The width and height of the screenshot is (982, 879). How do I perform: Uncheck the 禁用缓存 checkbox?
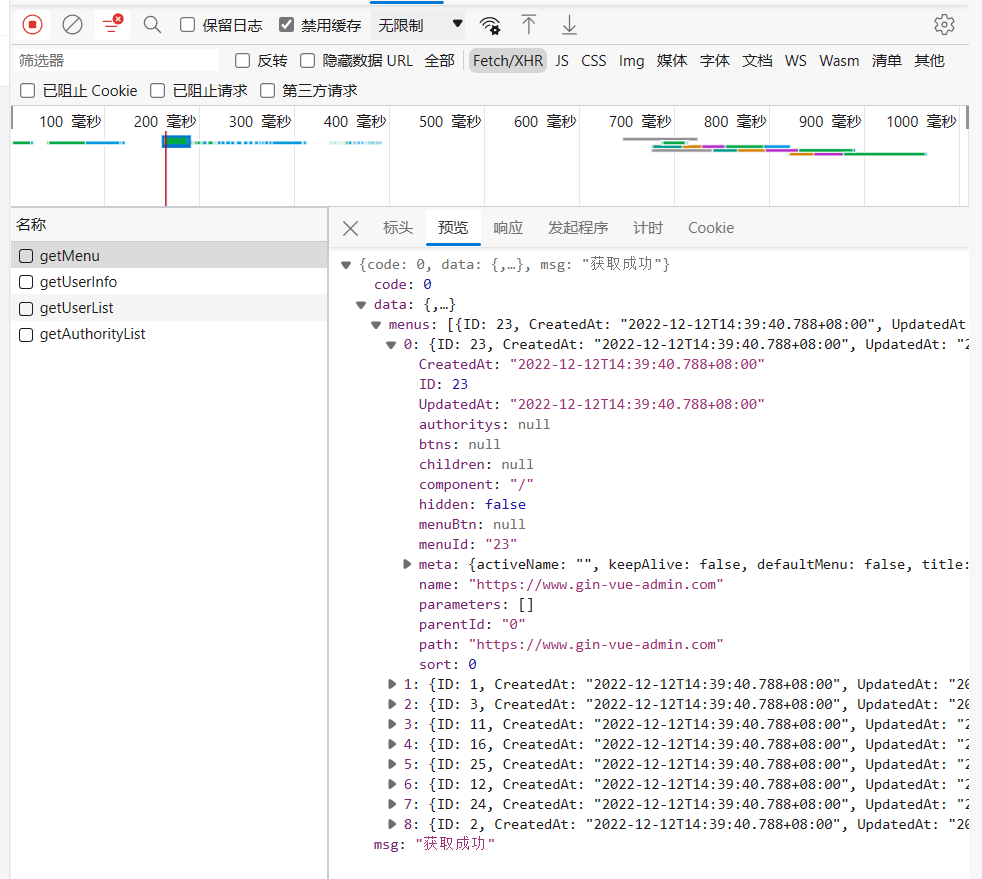tap(287, 25)
